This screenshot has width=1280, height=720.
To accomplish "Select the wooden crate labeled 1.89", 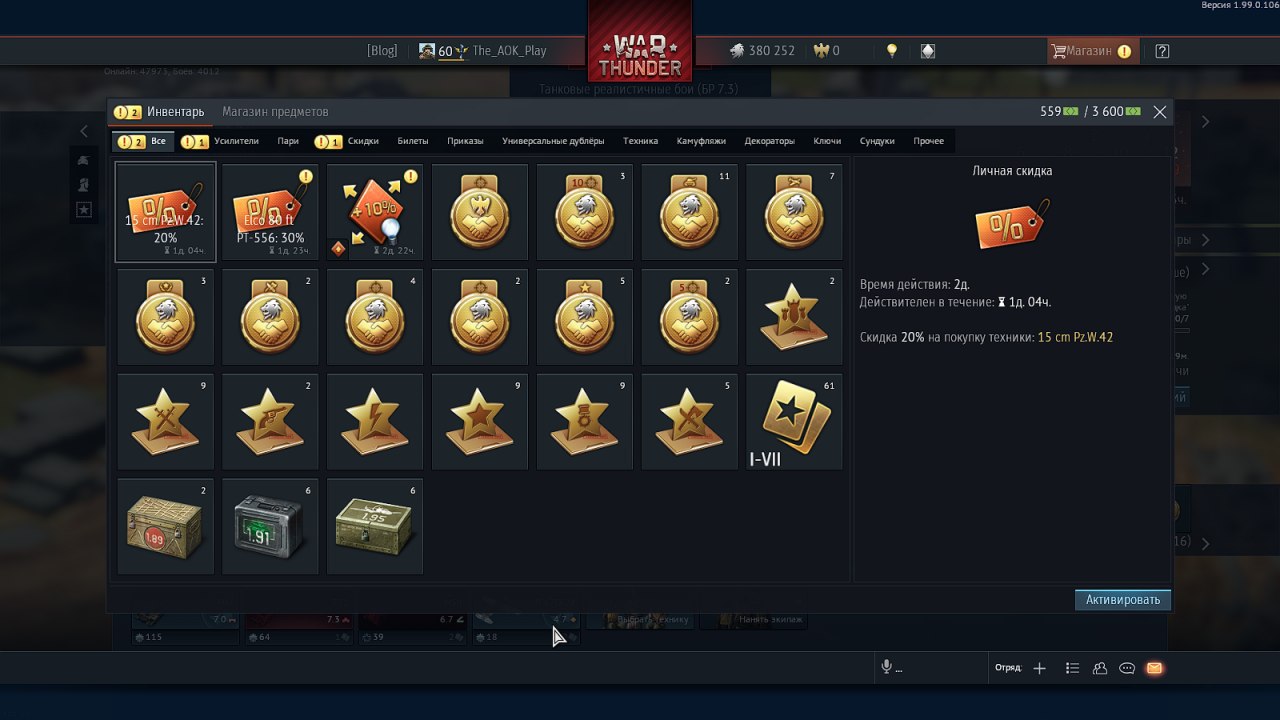I will (165, 527).
